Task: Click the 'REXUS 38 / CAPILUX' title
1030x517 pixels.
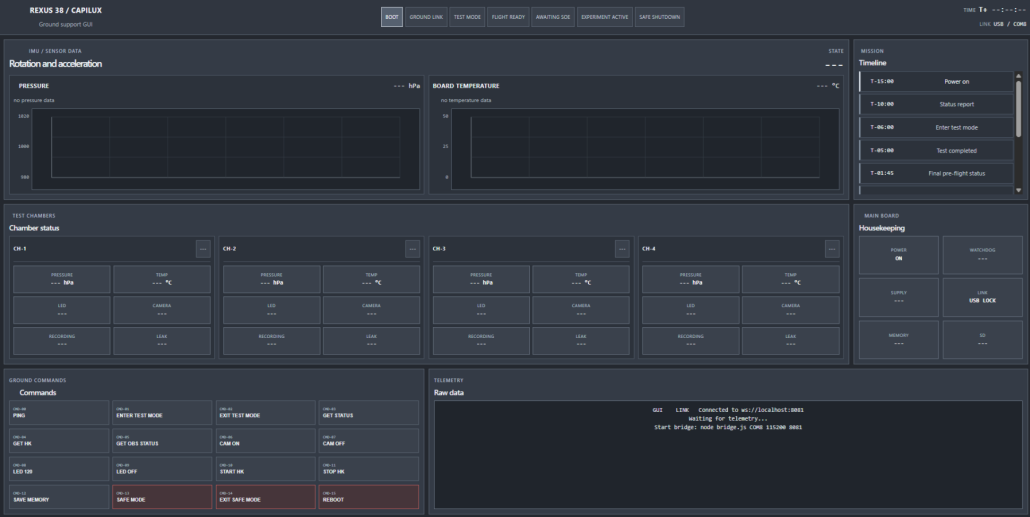Action: [66, 11]
